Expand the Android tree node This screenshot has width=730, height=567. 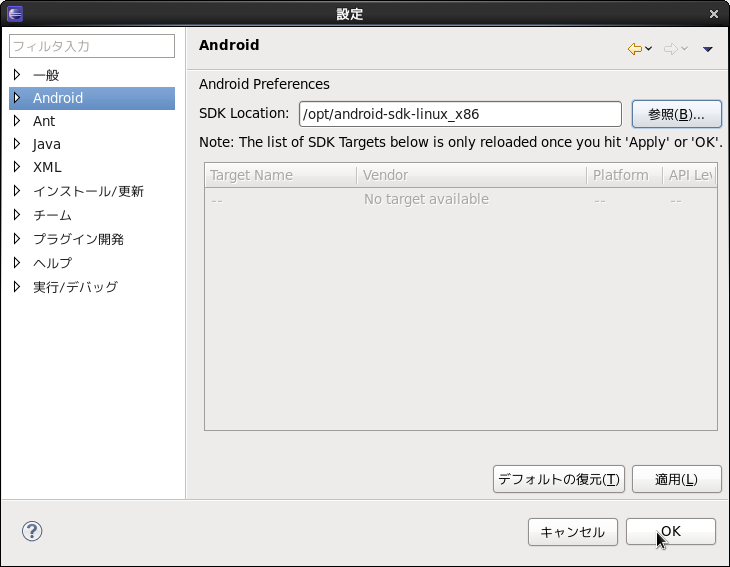17,98
